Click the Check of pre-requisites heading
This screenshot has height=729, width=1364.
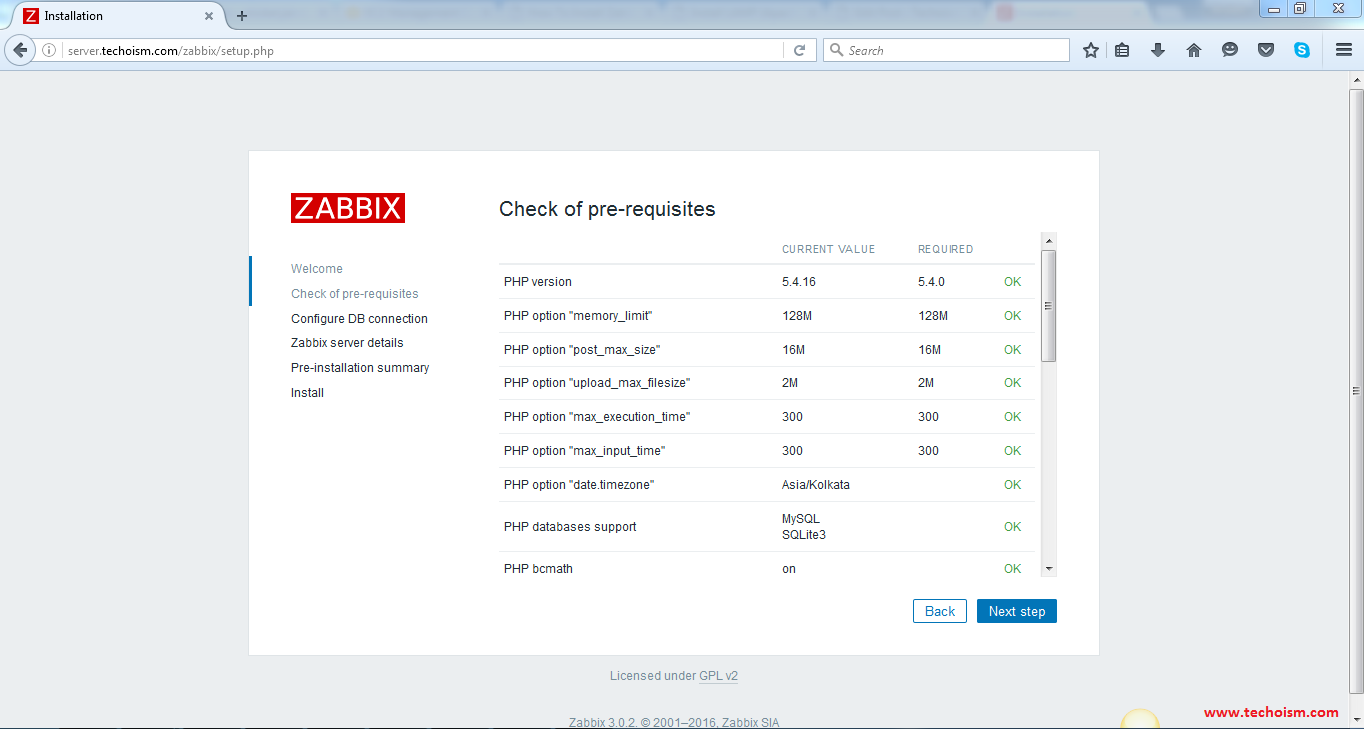[x=607, y=209]
